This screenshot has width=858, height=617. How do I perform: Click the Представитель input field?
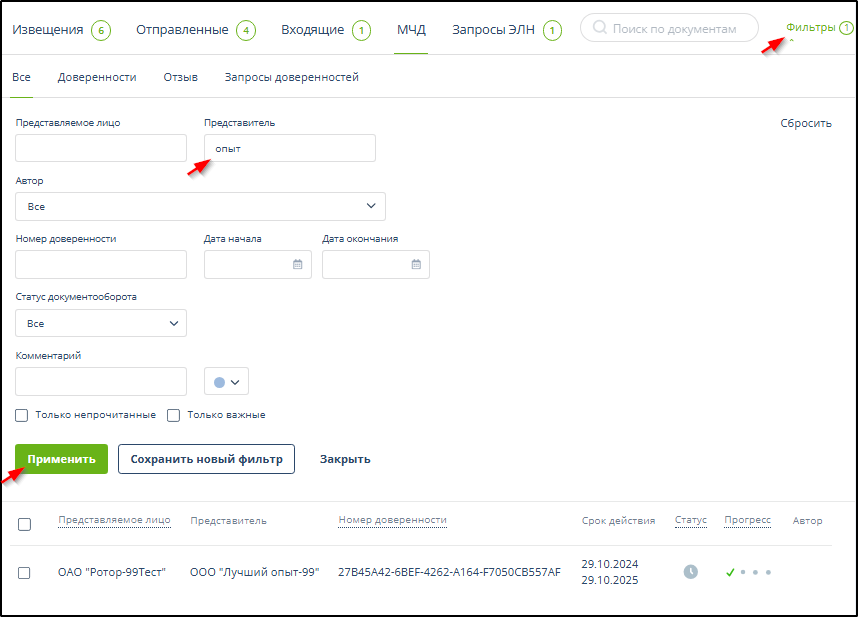click(x=290, y=148)
